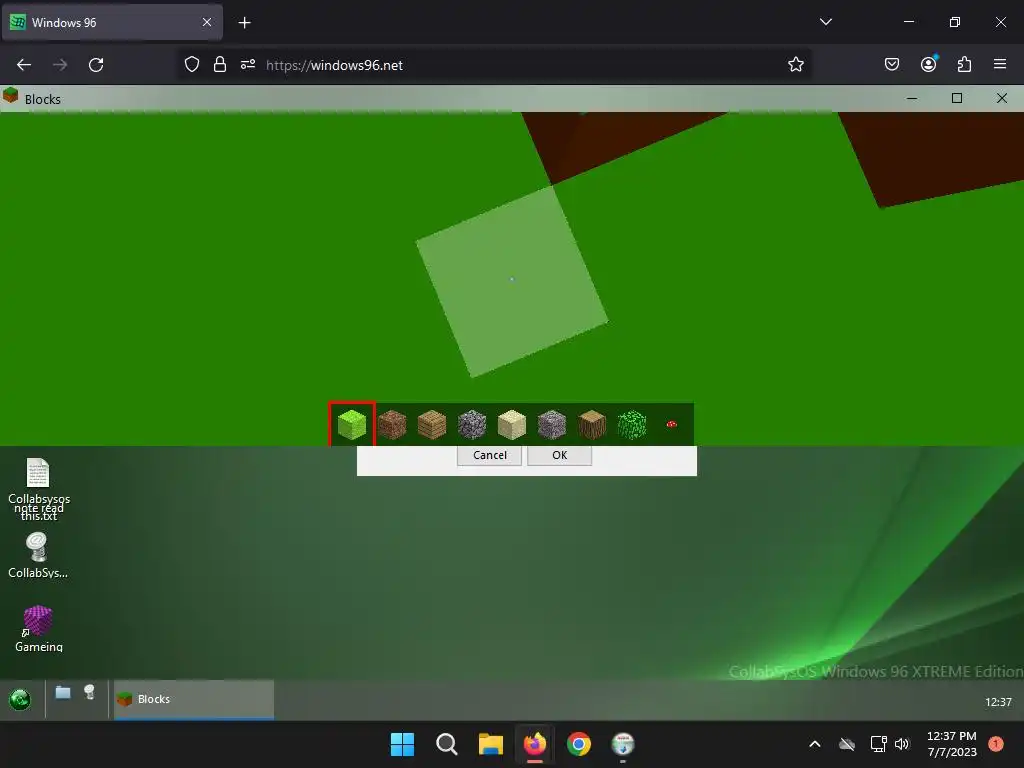1024x768 pixels.
Task: Open site permissions icon in address bar
Action: tap(248, 65)
